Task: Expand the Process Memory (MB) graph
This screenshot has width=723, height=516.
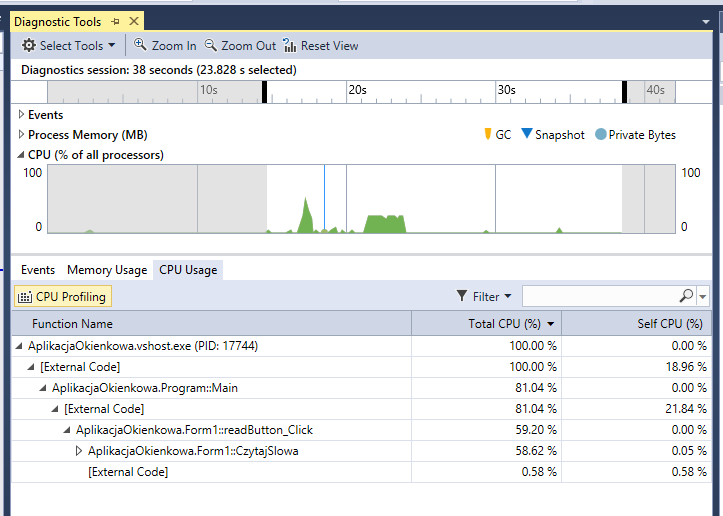Action: 21,135
